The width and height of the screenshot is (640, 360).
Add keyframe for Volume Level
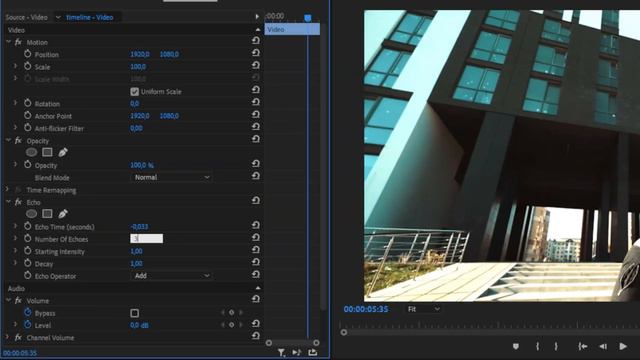click(x=231, y=325)
